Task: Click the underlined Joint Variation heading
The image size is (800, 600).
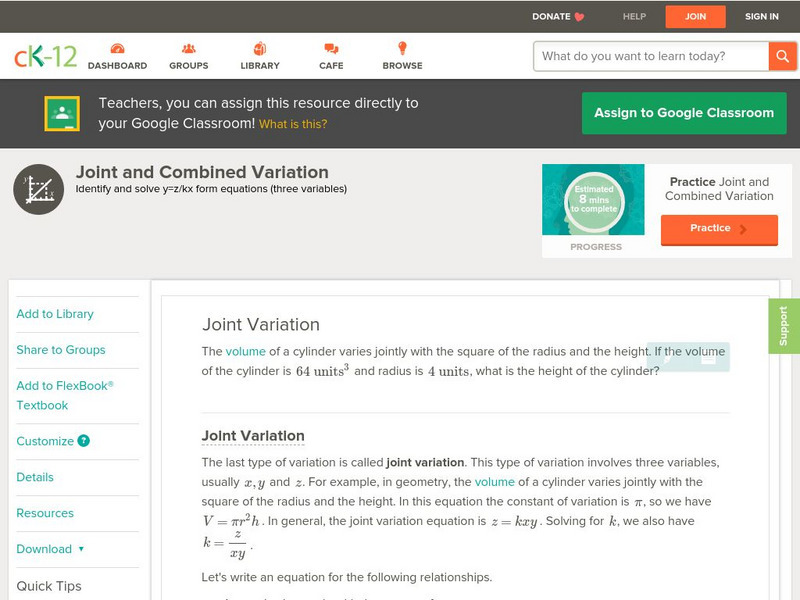Action: (253, 436)
